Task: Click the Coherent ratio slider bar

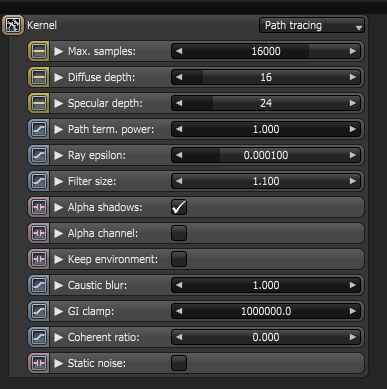Action: pos(266,337)
